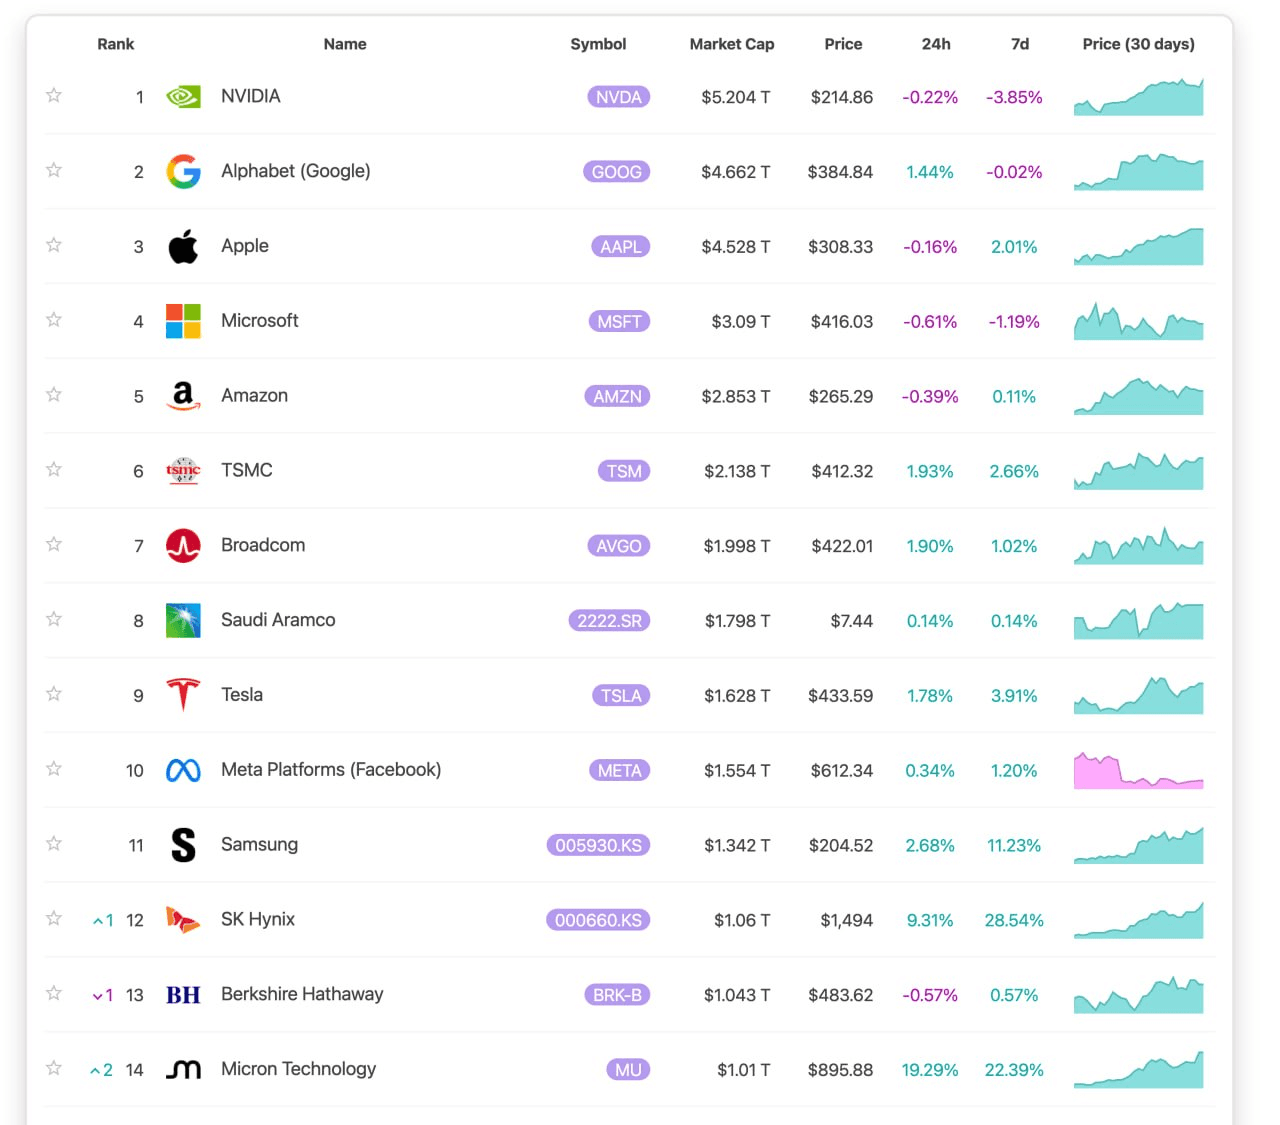Open the Berkshire Hathaway name link
This screenshot has height=1125, width=1280.
(302, 994)
